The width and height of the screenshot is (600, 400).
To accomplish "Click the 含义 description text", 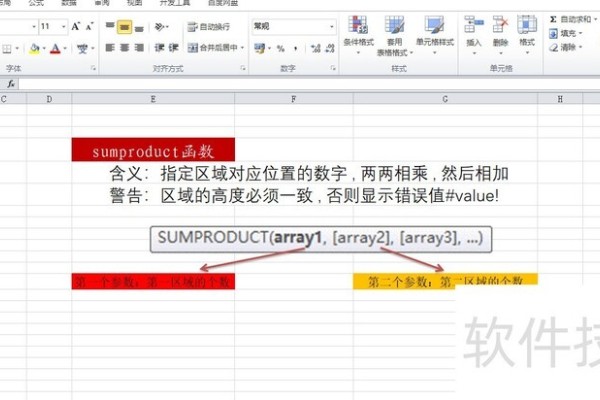I will pos(309,173).
